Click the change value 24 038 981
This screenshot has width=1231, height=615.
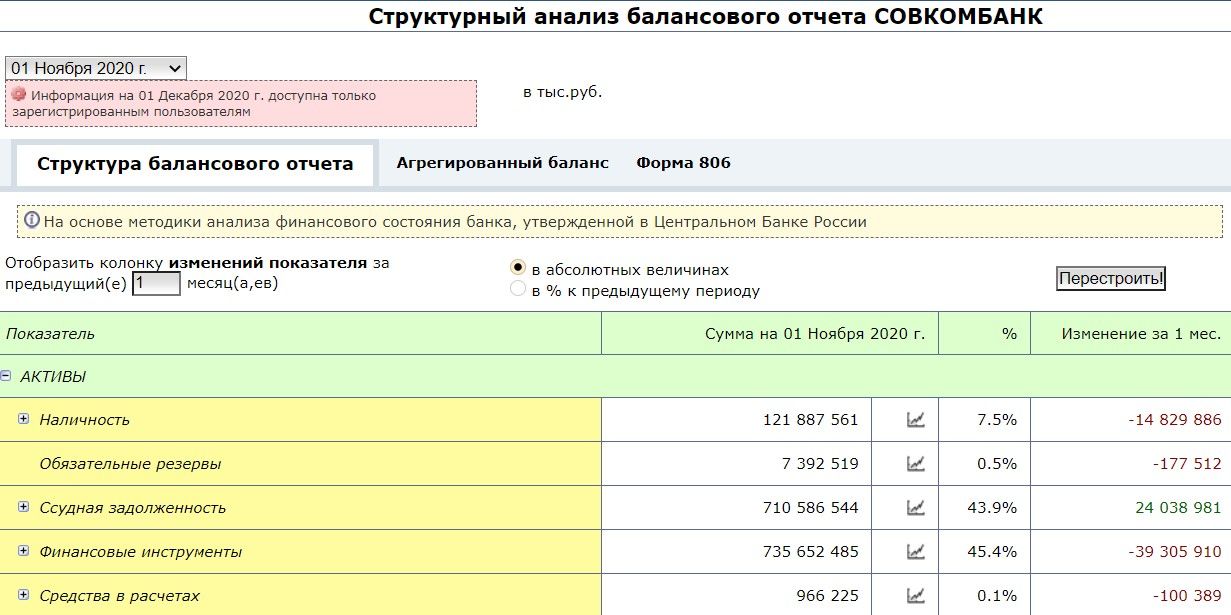click(x=1178, y=508)
